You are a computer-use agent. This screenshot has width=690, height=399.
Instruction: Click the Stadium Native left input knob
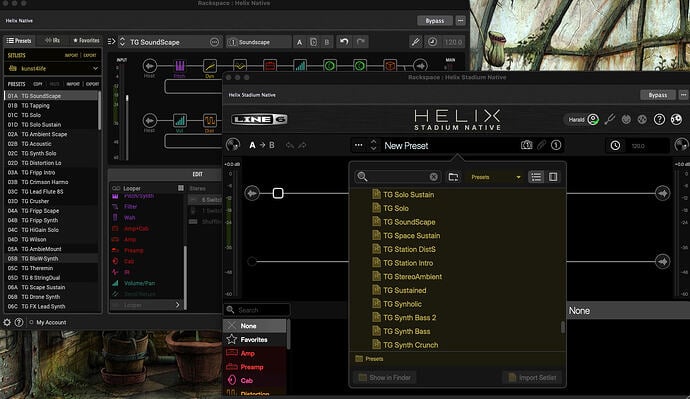233,145
